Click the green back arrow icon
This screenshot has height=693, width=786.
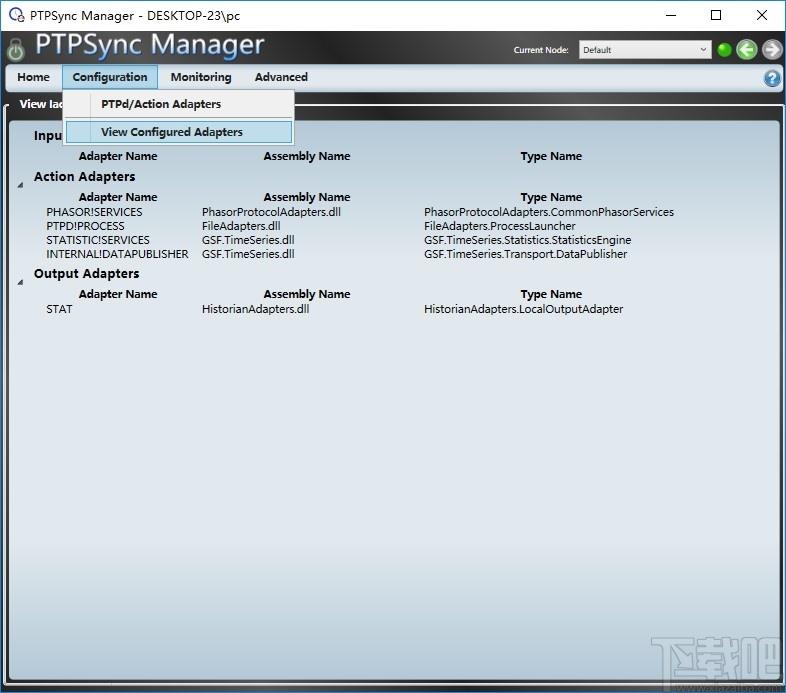(x=746, y=50)
